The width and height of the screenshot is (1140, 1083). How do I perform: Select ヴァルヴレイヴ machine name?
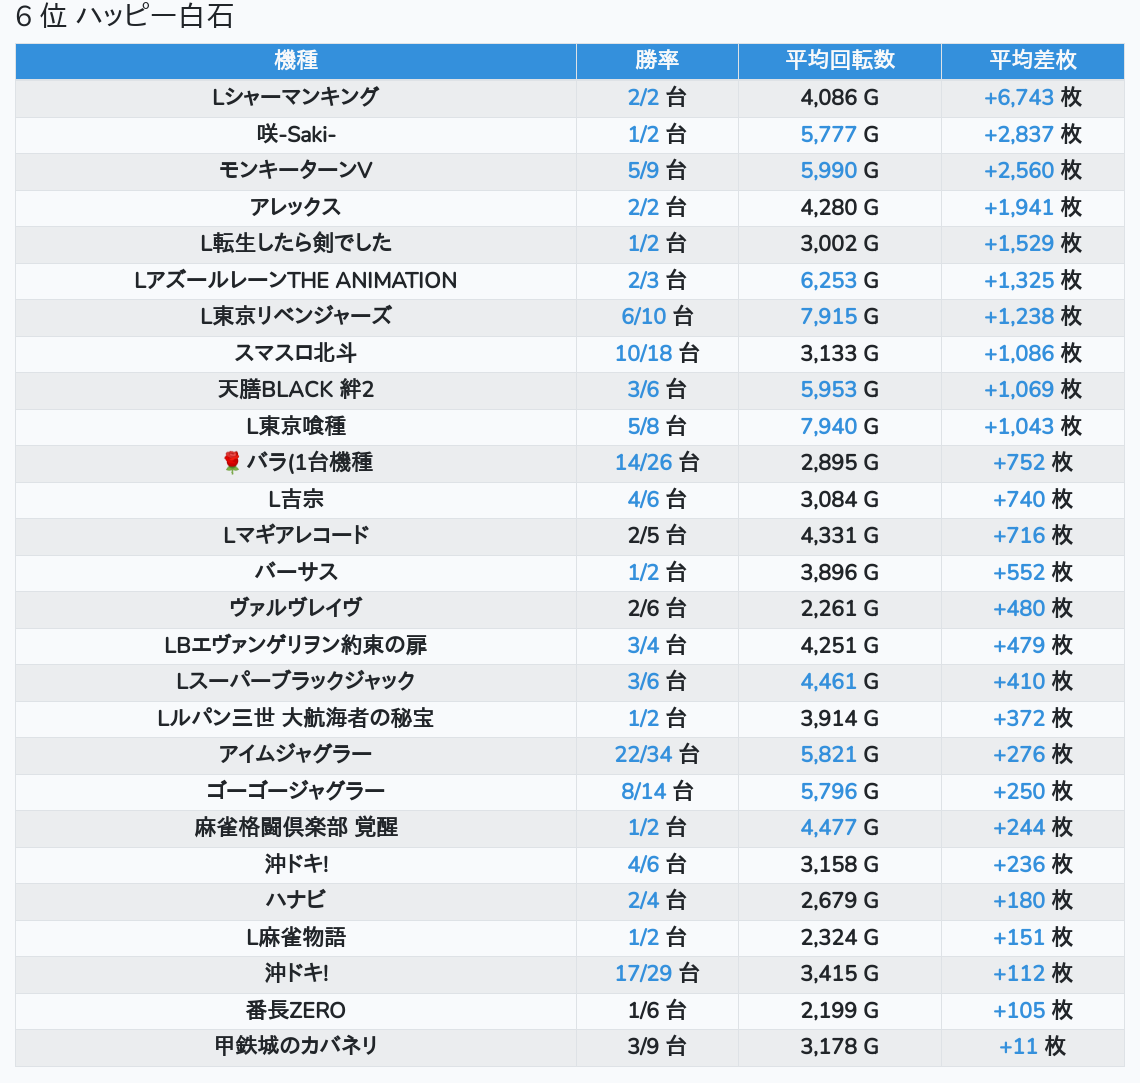click(x=296, y=608)
